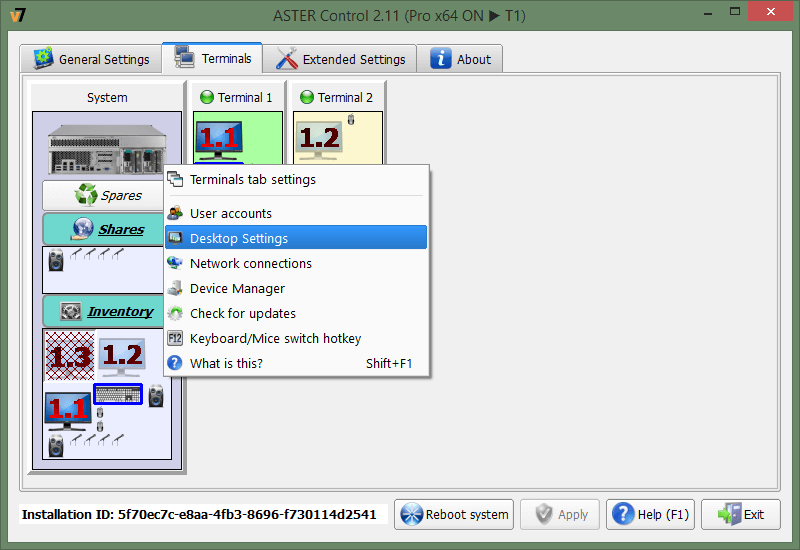Click the Terminals tab settings window icon
This screenshot has height=550, width=800.
tap(175, 179)
